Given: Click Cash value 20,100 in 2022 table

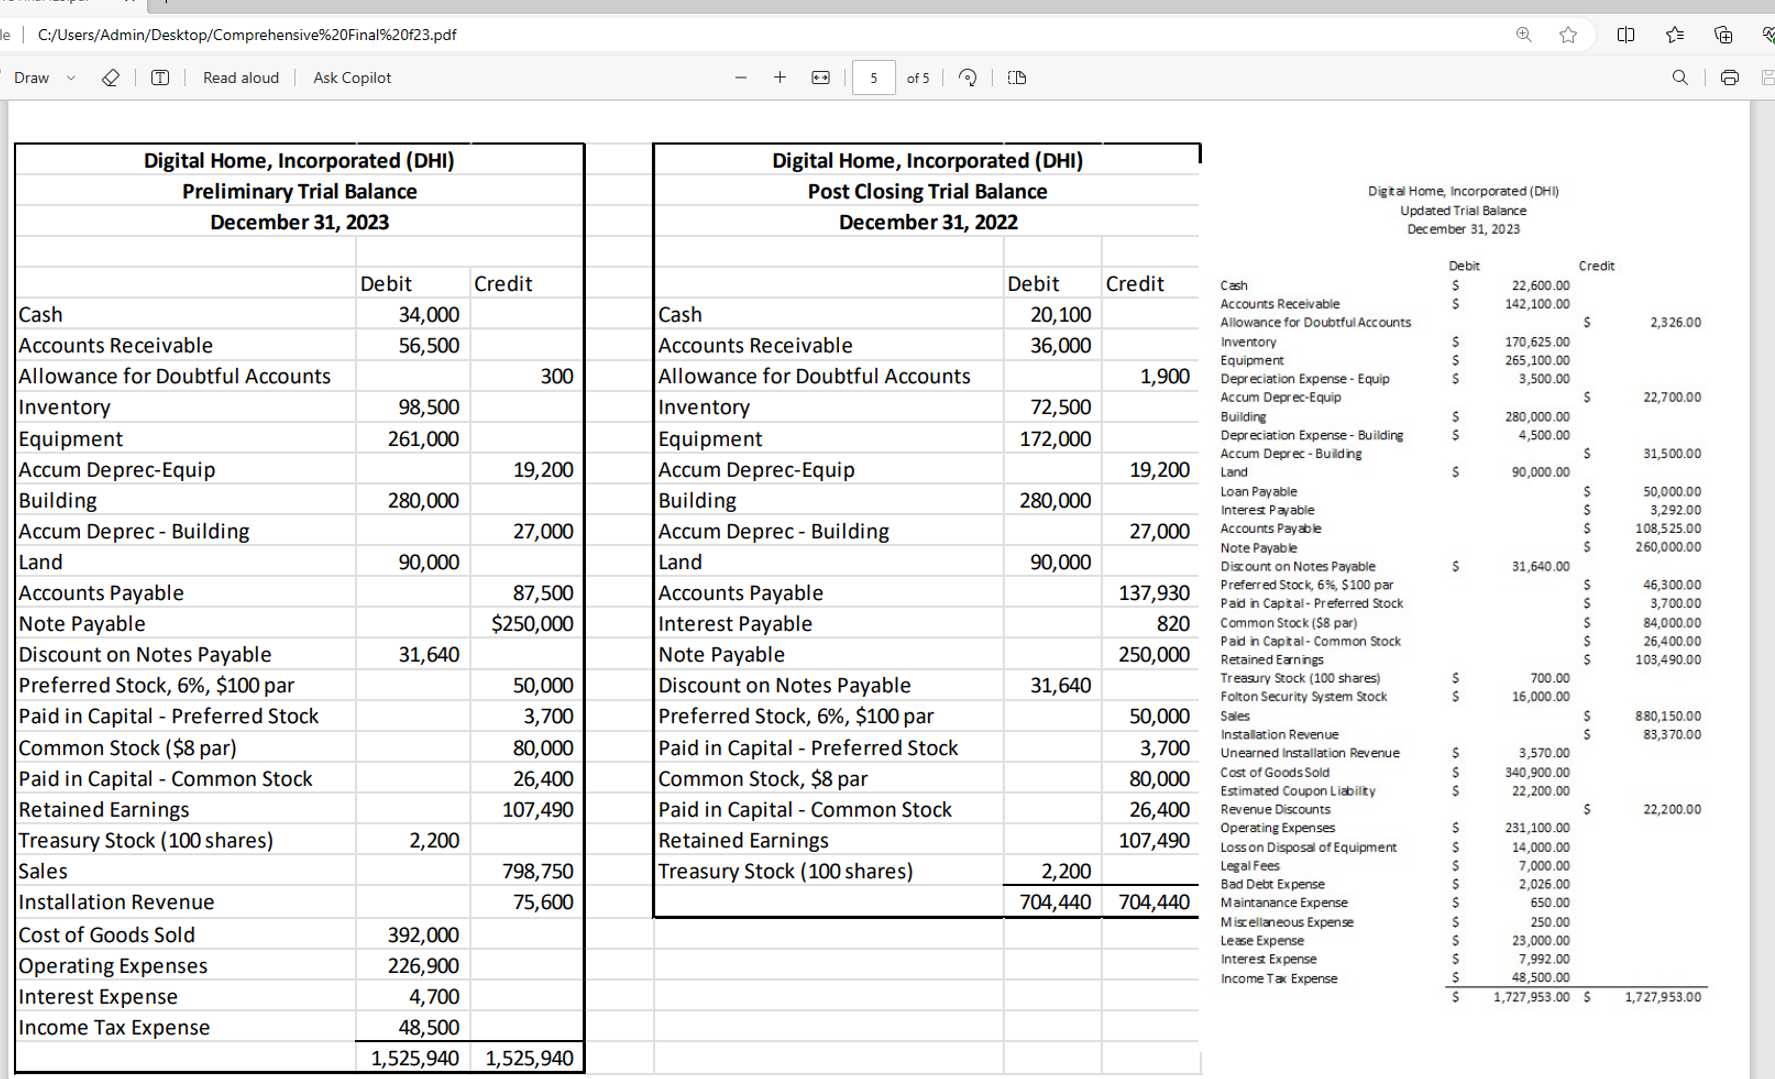Looking at the screenshot, I should (1060, 315).
